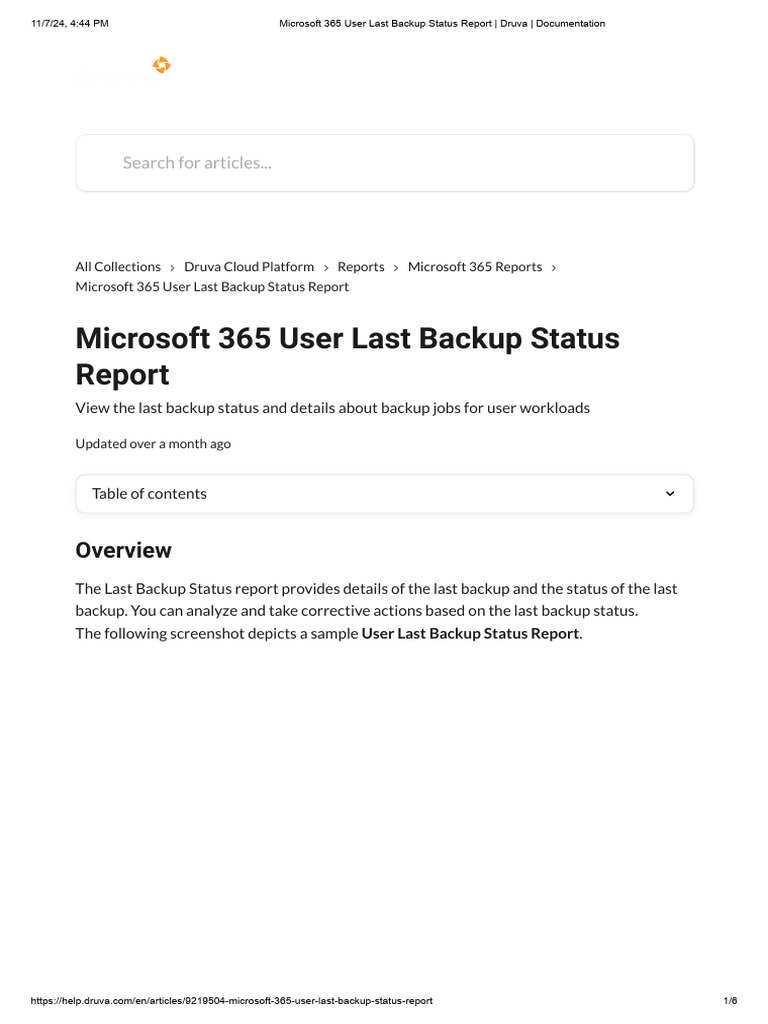This screenshot has height=1024, width=768.
Task: Click the "Updated over a month ago" text
Action: 153,444
